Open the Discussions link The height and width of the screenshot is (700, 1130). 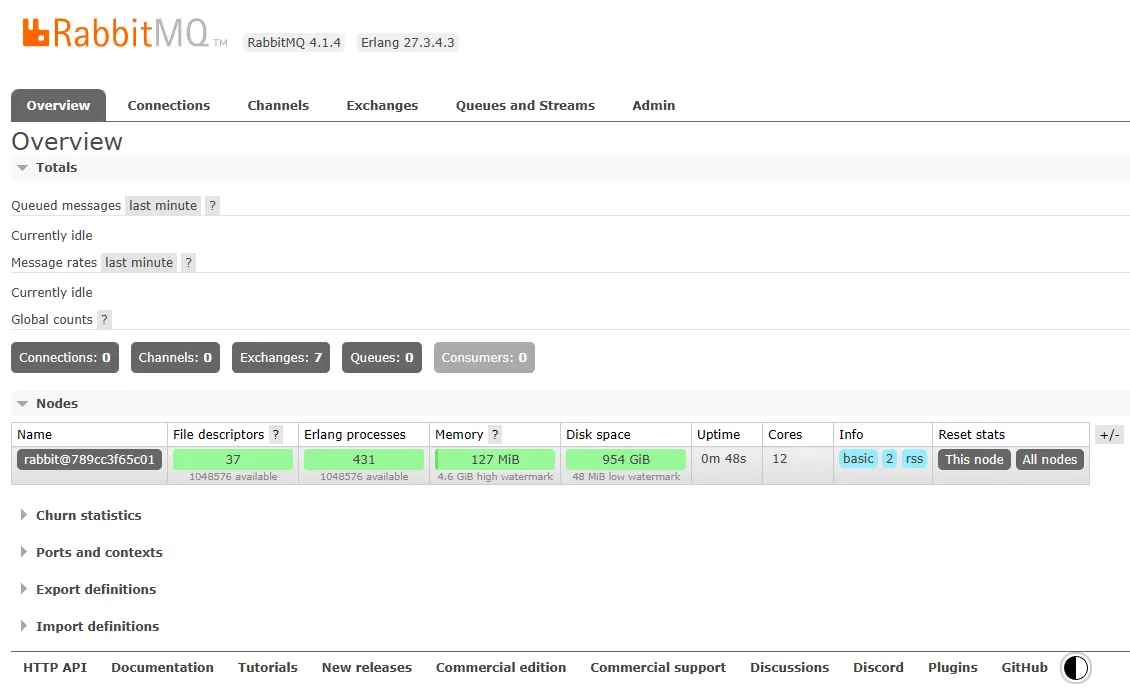(789, 668)
